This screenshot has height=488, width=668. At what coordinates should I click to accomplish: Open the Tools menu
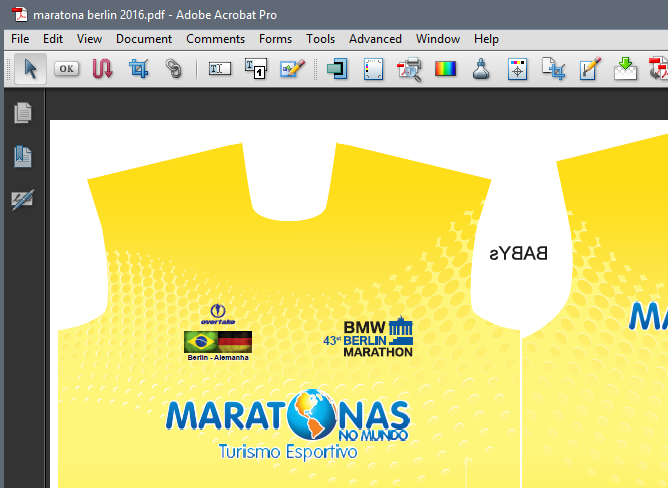(321, 39)
